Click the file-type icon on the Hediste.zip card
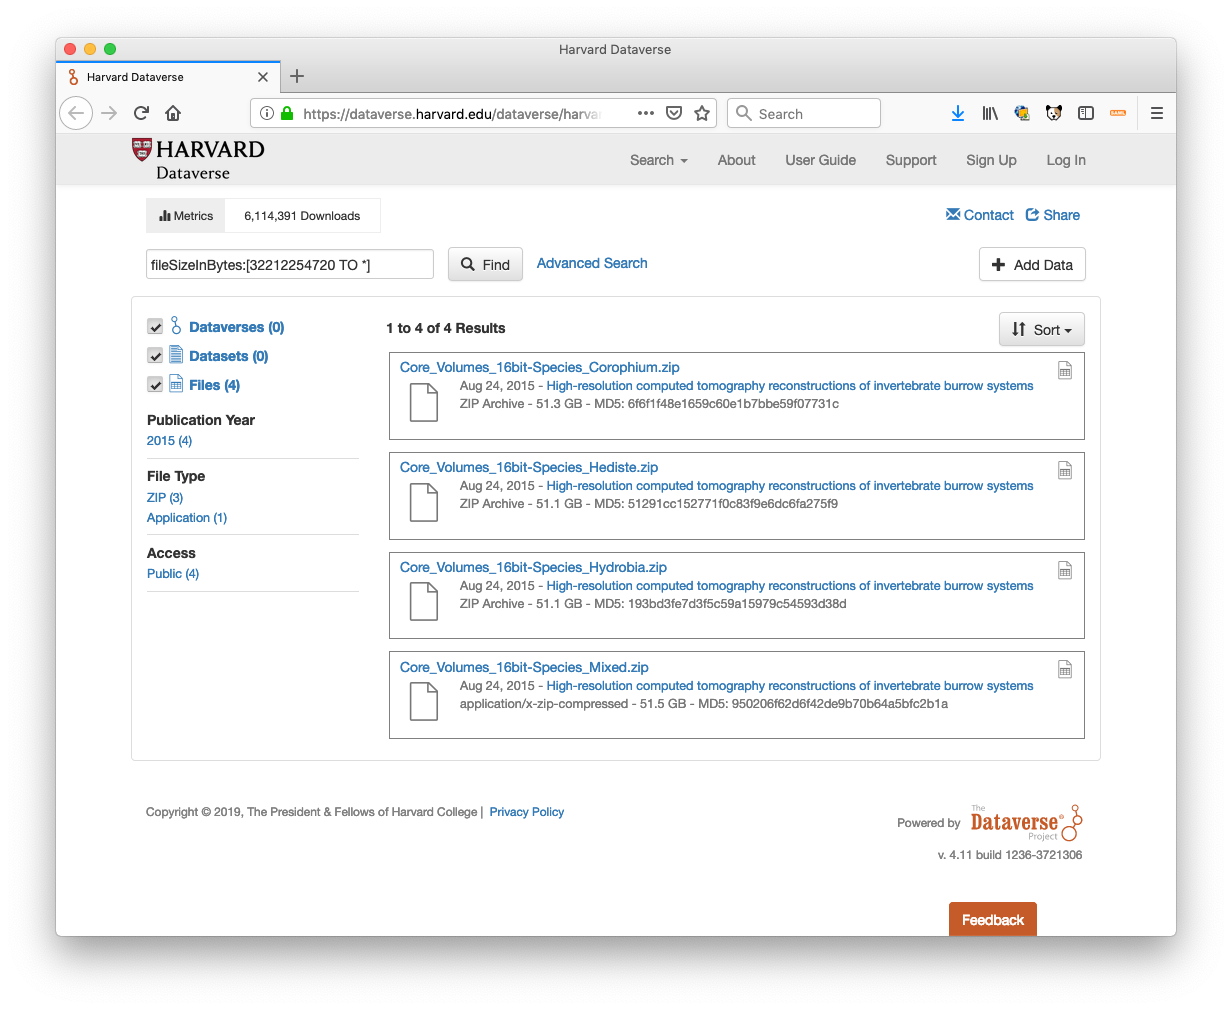Viewport: 1232px width, 1010px height. (x=1065, y=470)
